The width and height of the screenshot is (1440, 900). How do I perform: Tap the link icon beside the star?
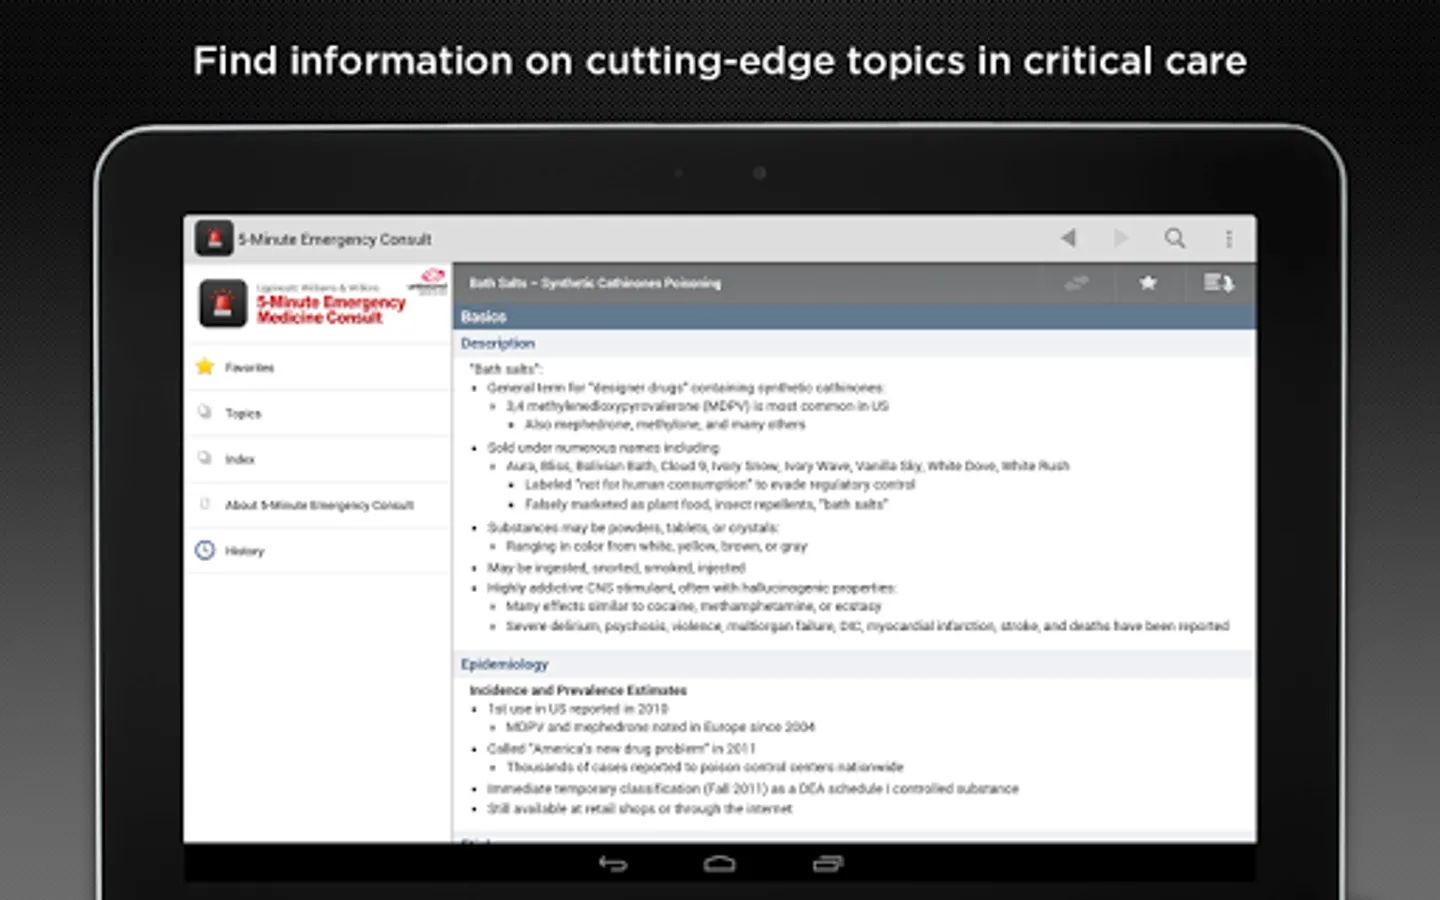click(1077, 283)
